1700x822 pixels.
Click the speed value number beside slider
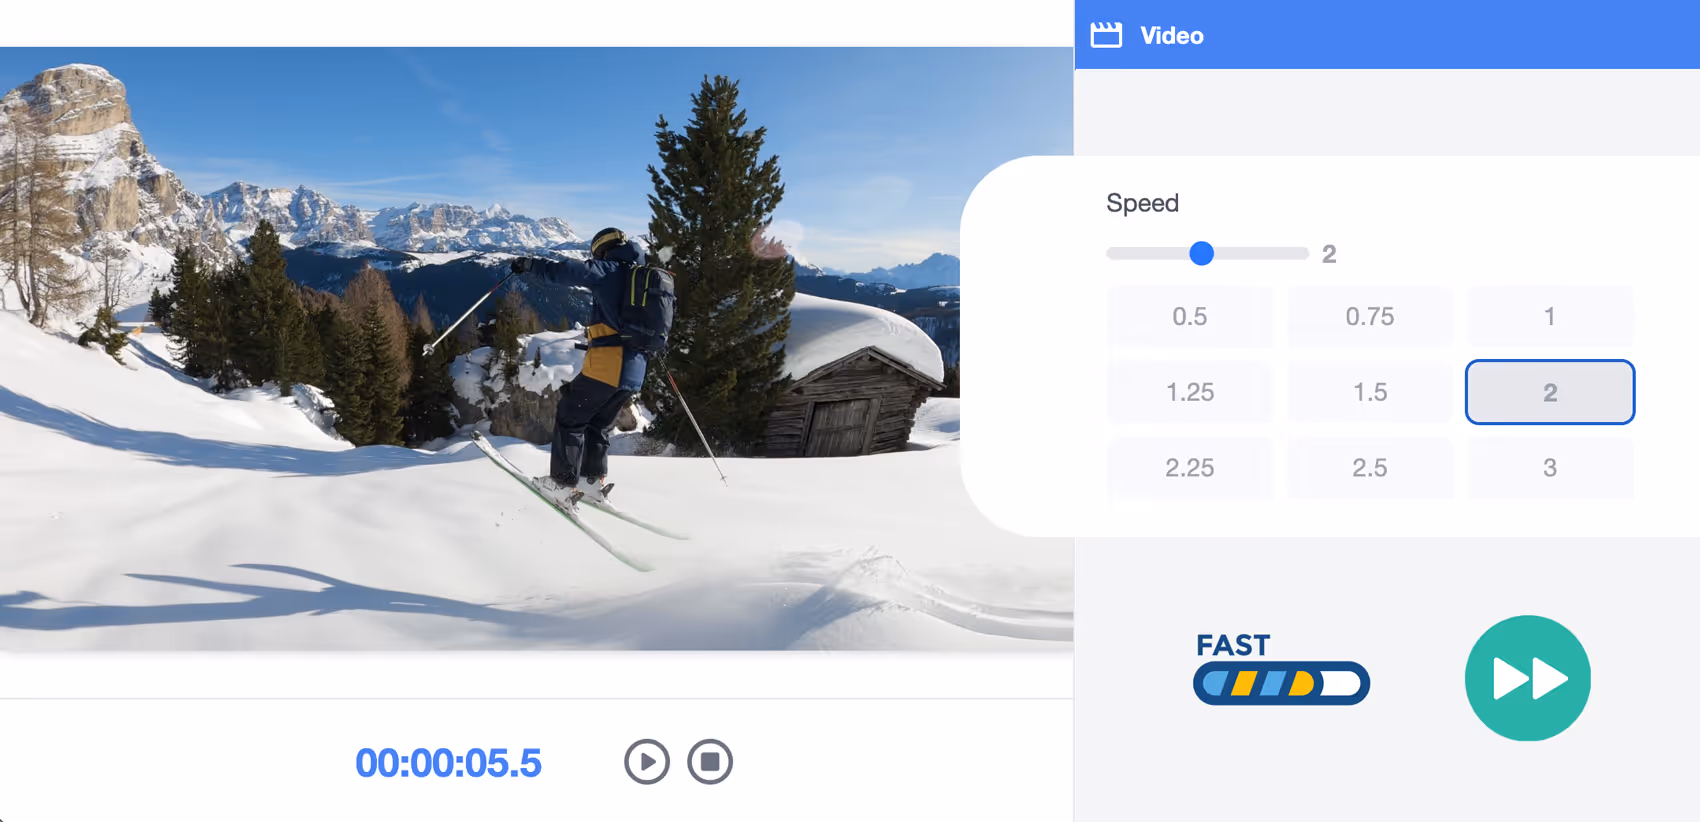click(x=1329, y=254)
